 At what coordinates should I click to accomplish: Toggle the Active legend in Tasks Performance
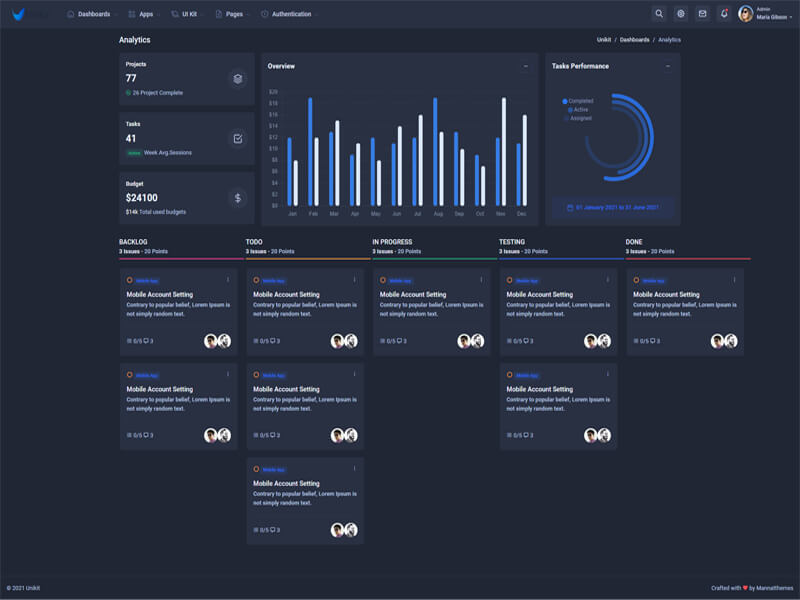[x=578, y=110]
